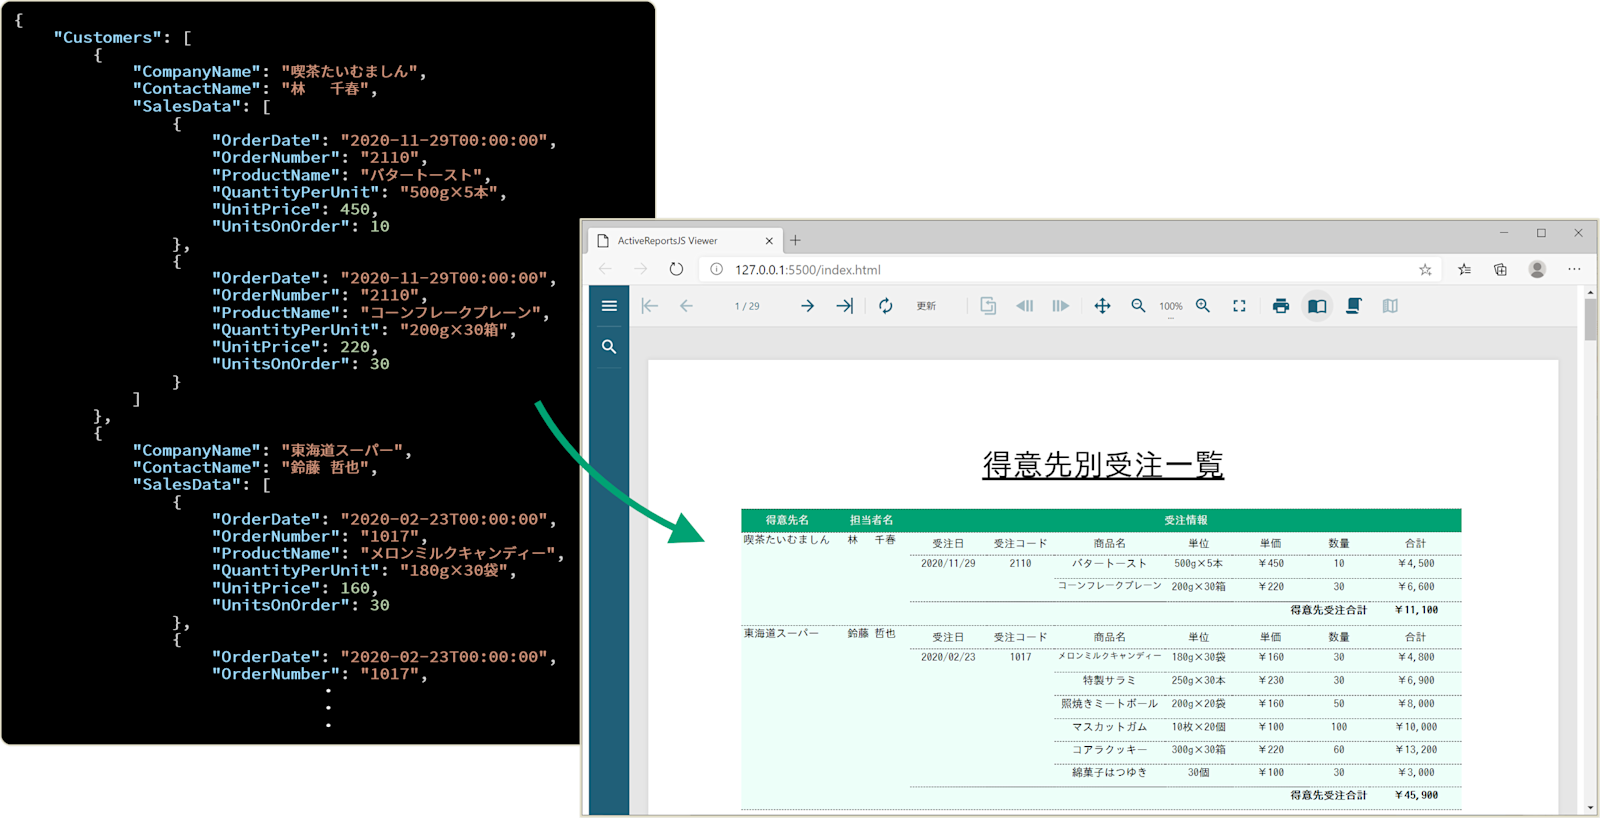View site information icon in address bar

[716, 269]
